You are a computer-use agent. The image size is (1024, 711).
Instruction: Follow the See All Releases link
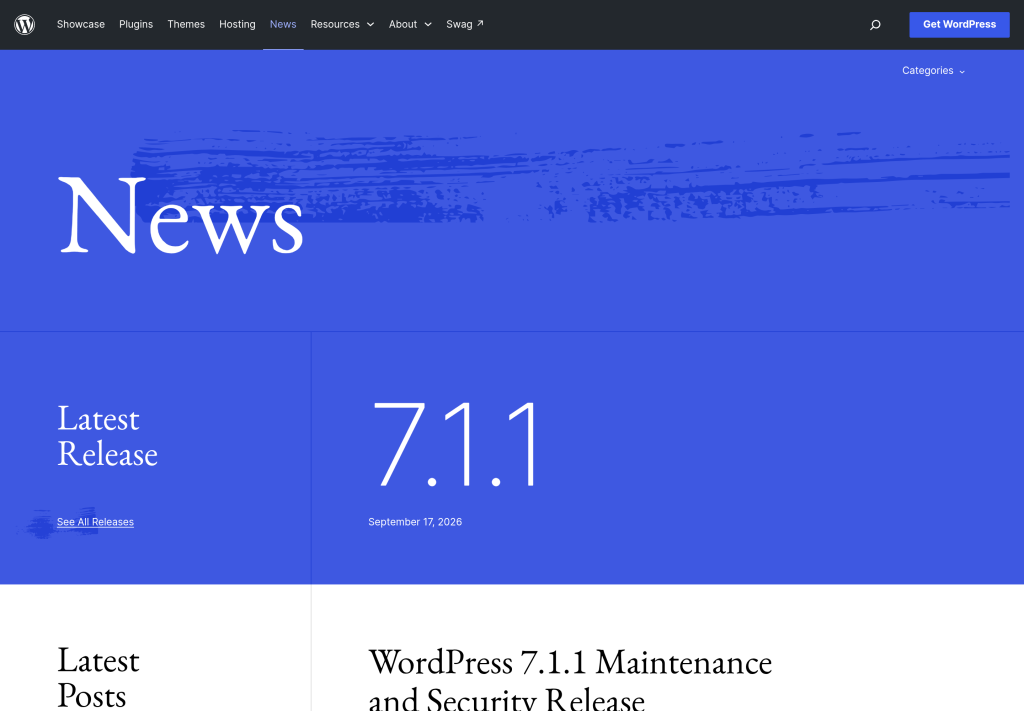pyautogui.click(x=95, y=522)
